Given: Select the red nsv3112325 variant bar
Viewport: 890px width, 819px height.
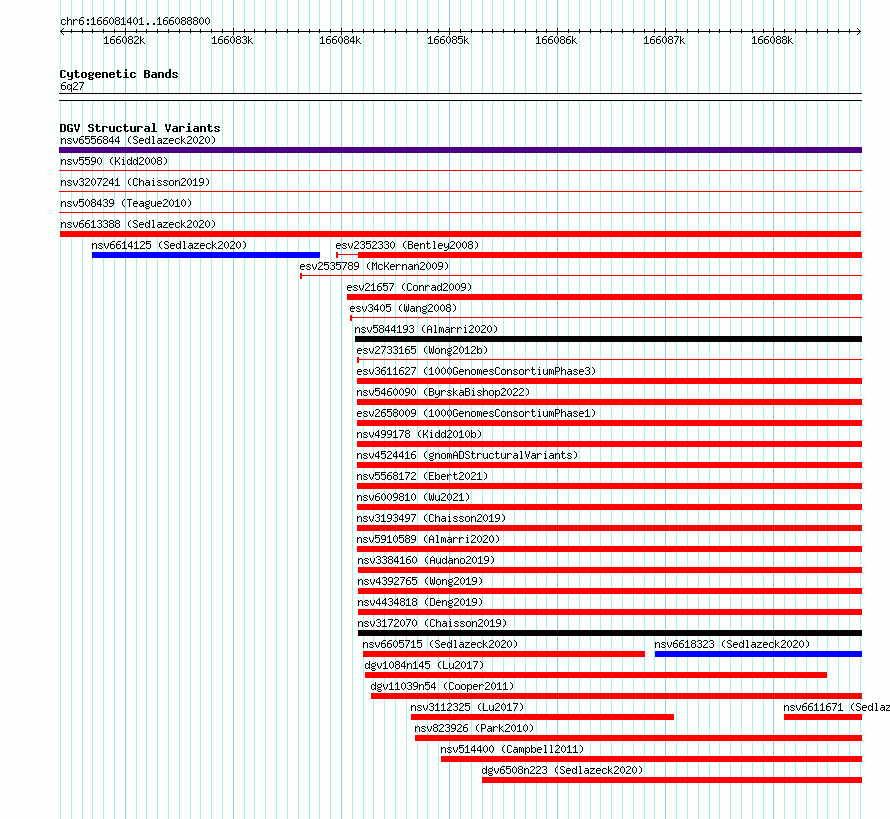Looking at the screenshot, I should (543, 717).
